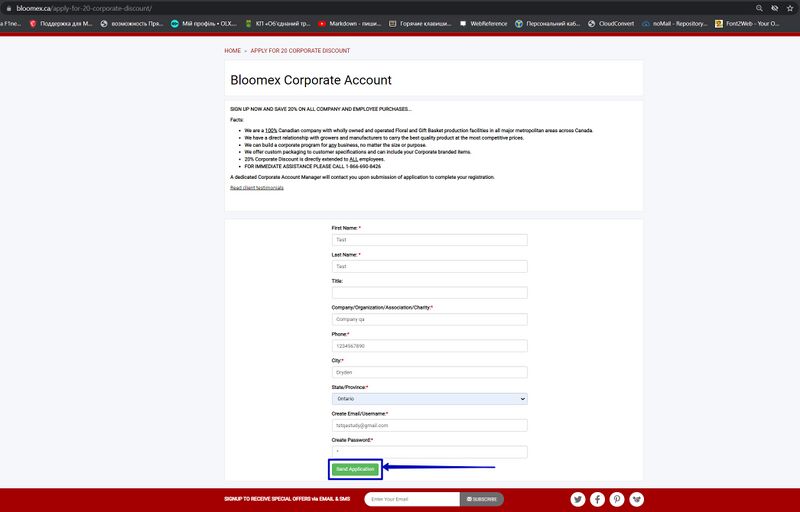Click APPLY FOR 20 CORPORATE DISCOUNT breadcrumb
The height and width of the screenshot is (512, 800).
point(300,50)
